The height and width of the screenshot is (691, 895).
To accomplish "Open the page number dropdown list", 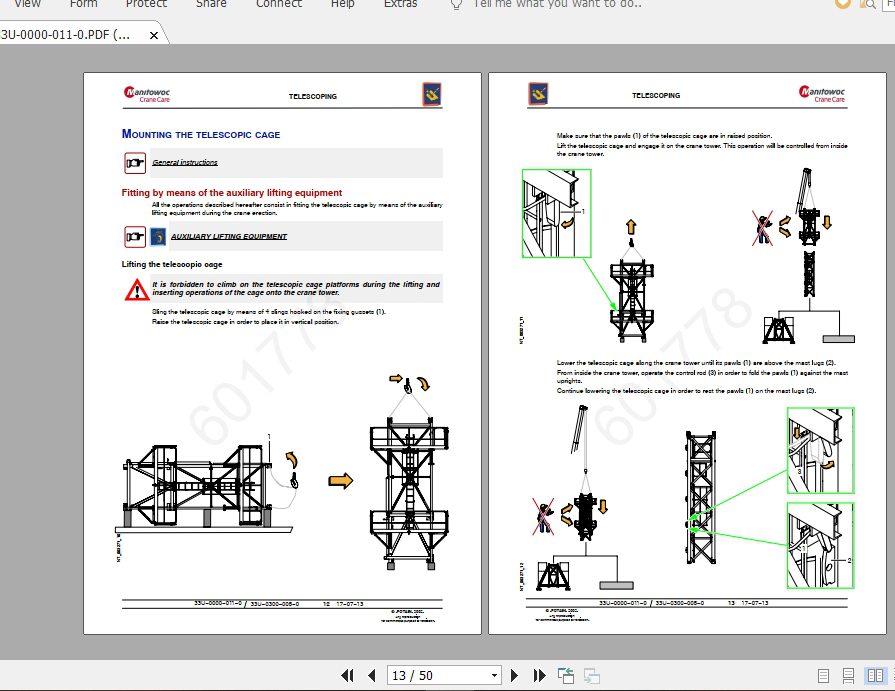I will click(494, 675).
